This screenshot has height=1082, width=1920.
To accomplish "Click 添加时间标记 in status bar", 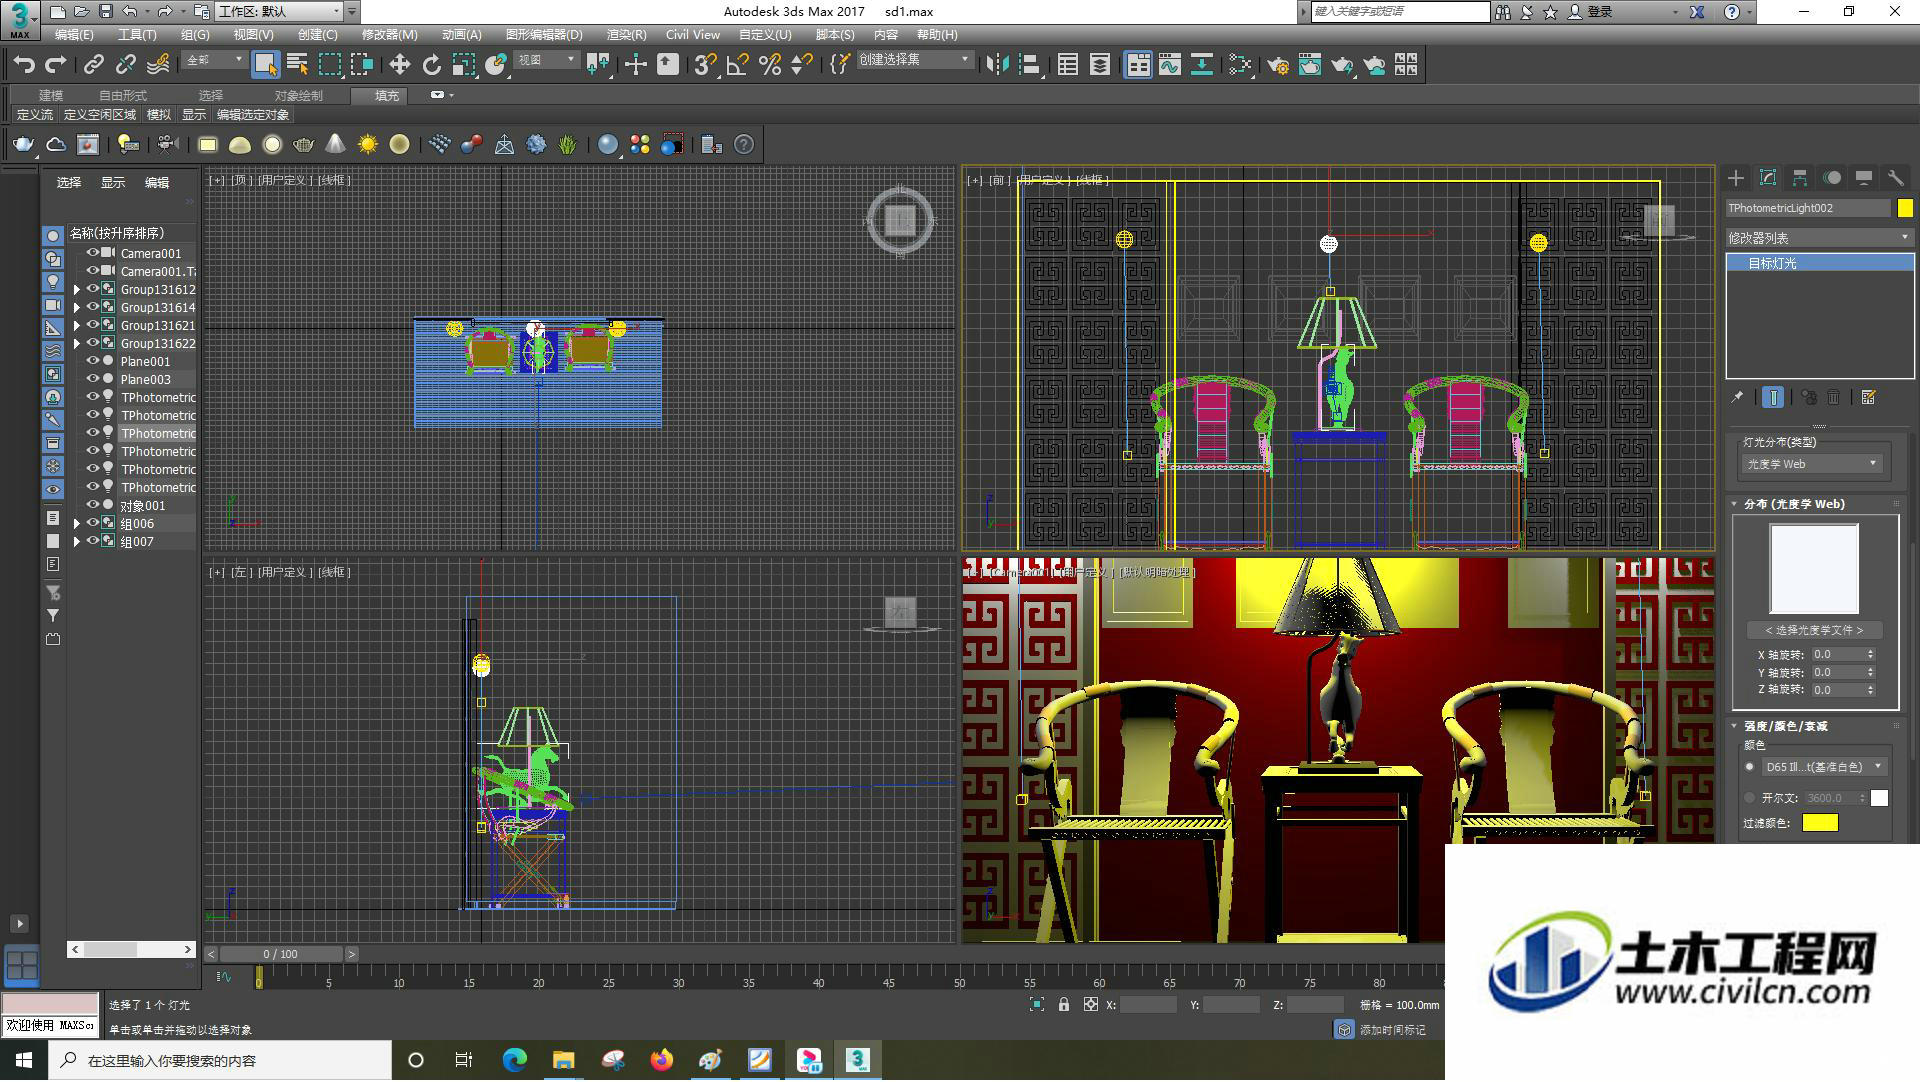I will pos(1392,1030).
